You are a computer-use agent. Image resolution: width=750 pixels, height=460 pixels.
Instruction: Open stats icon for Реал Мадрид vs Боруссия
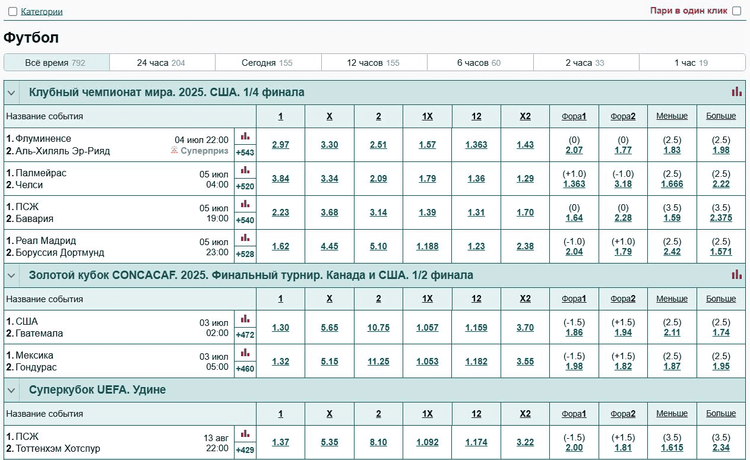(245, 239)
